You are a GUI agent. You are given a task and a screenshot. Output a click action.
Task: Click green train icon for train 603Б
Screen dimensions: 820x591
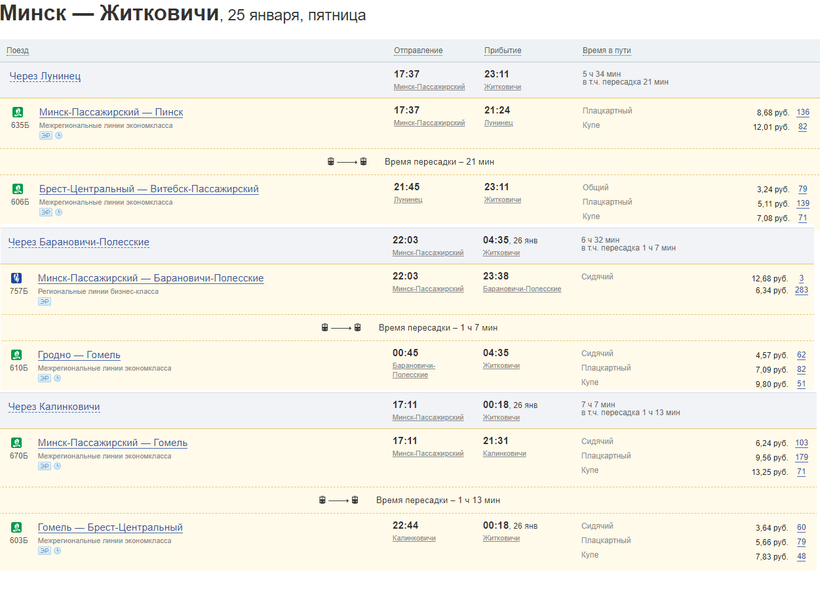(16, 528)
